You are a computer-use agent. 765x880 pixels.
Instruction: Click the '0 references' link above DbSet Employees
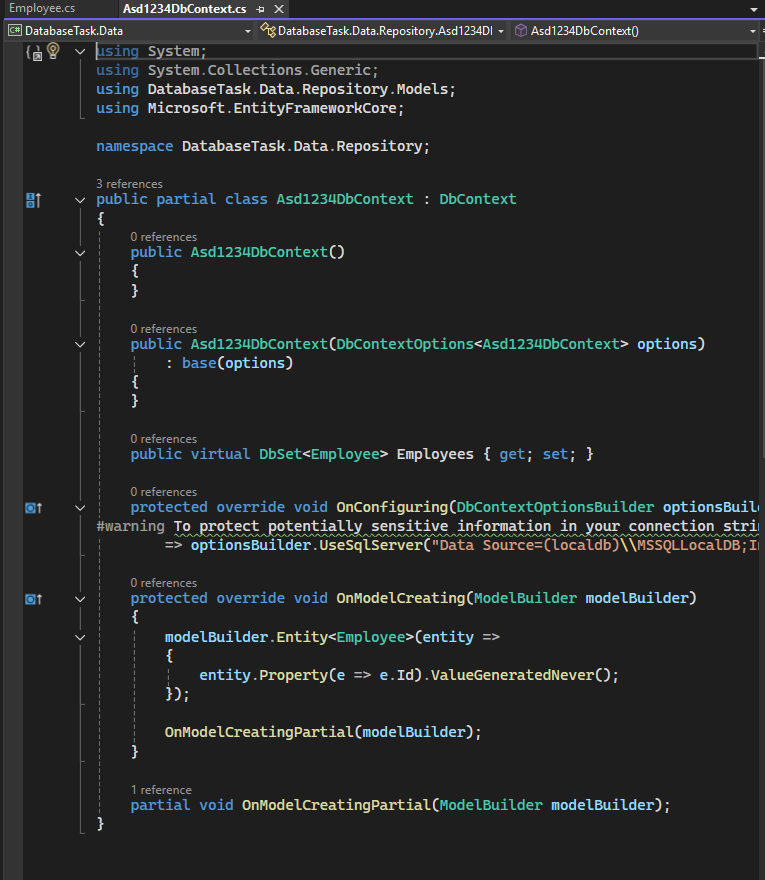click(163, 439)
